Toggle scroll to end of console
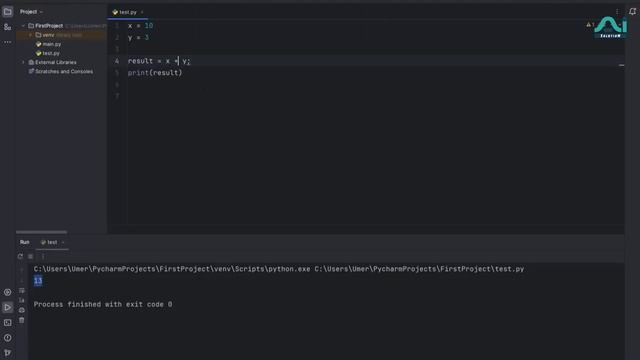 click(22, 300)
